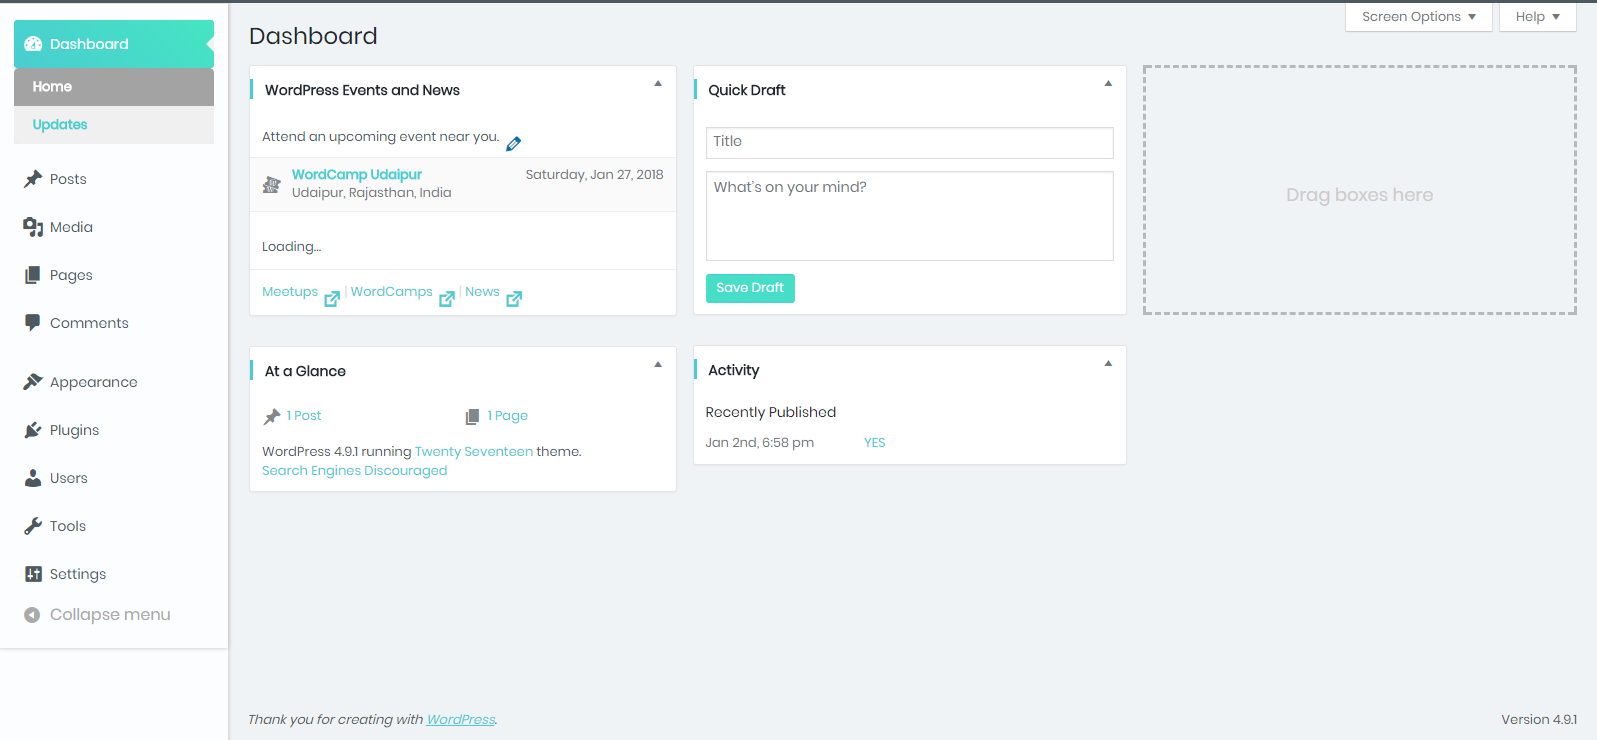Select the Home submenu item

click(x=114, y=87)
